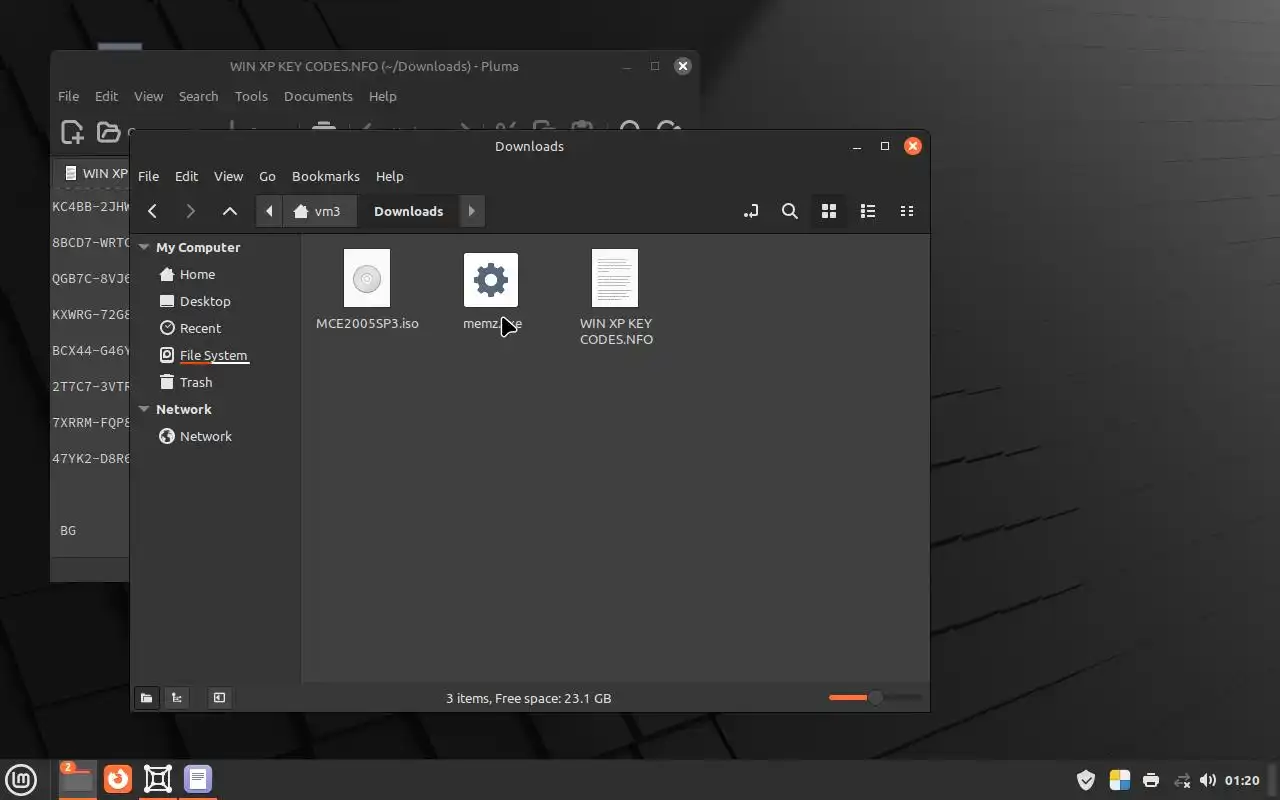Show tree view sidebar via status bar button
This screenshot has height=800, width=1280.
coord(177,698)
